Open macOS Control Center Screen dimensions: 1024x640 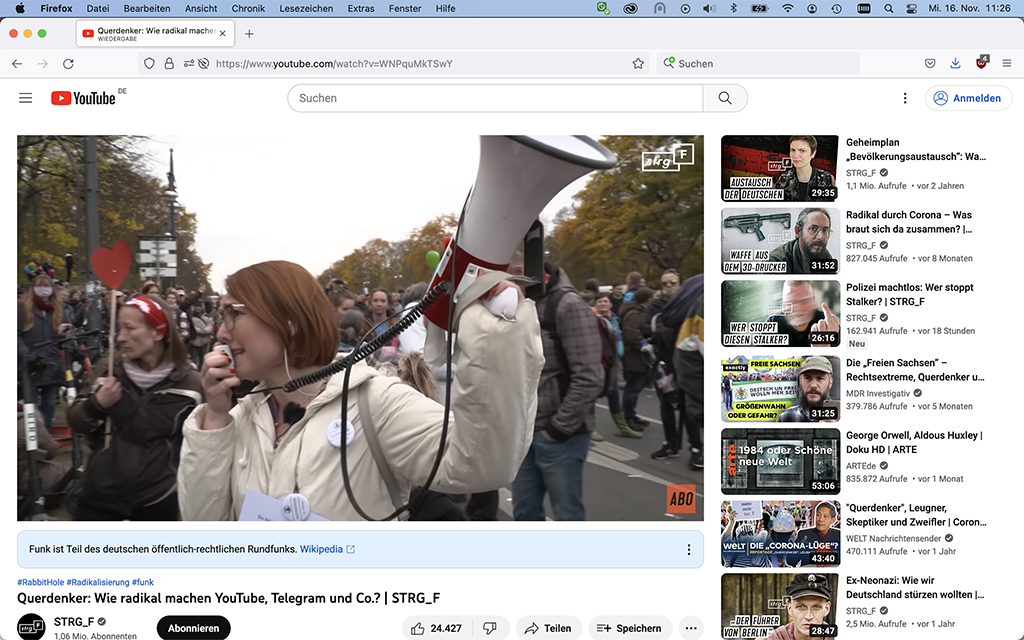[x=913, y=8]
